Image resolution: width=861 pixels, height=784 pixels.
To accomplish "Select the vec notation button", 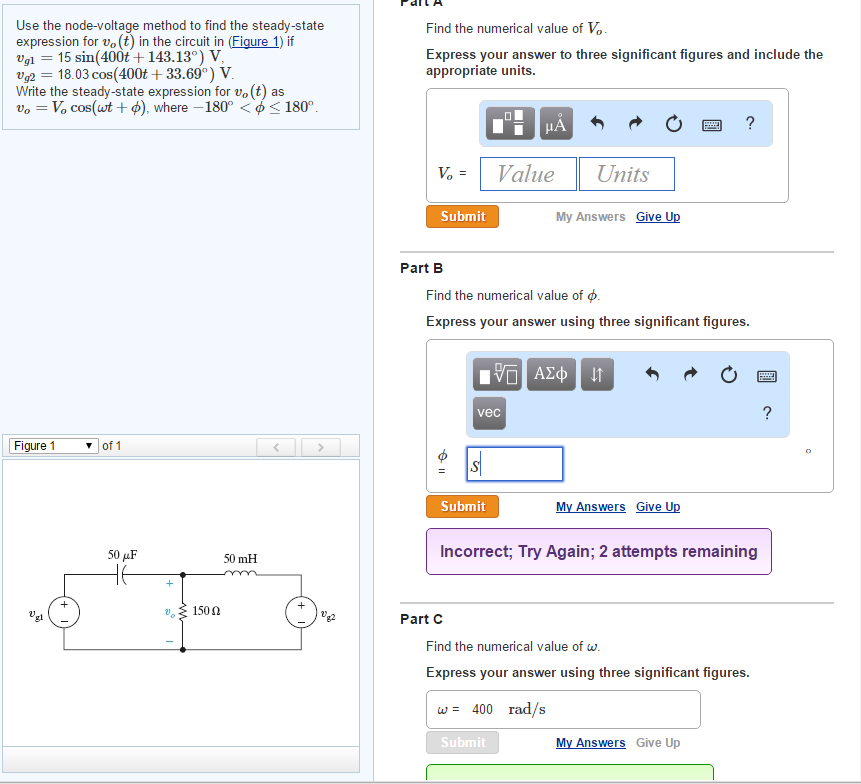I will (x=489, y=413).
